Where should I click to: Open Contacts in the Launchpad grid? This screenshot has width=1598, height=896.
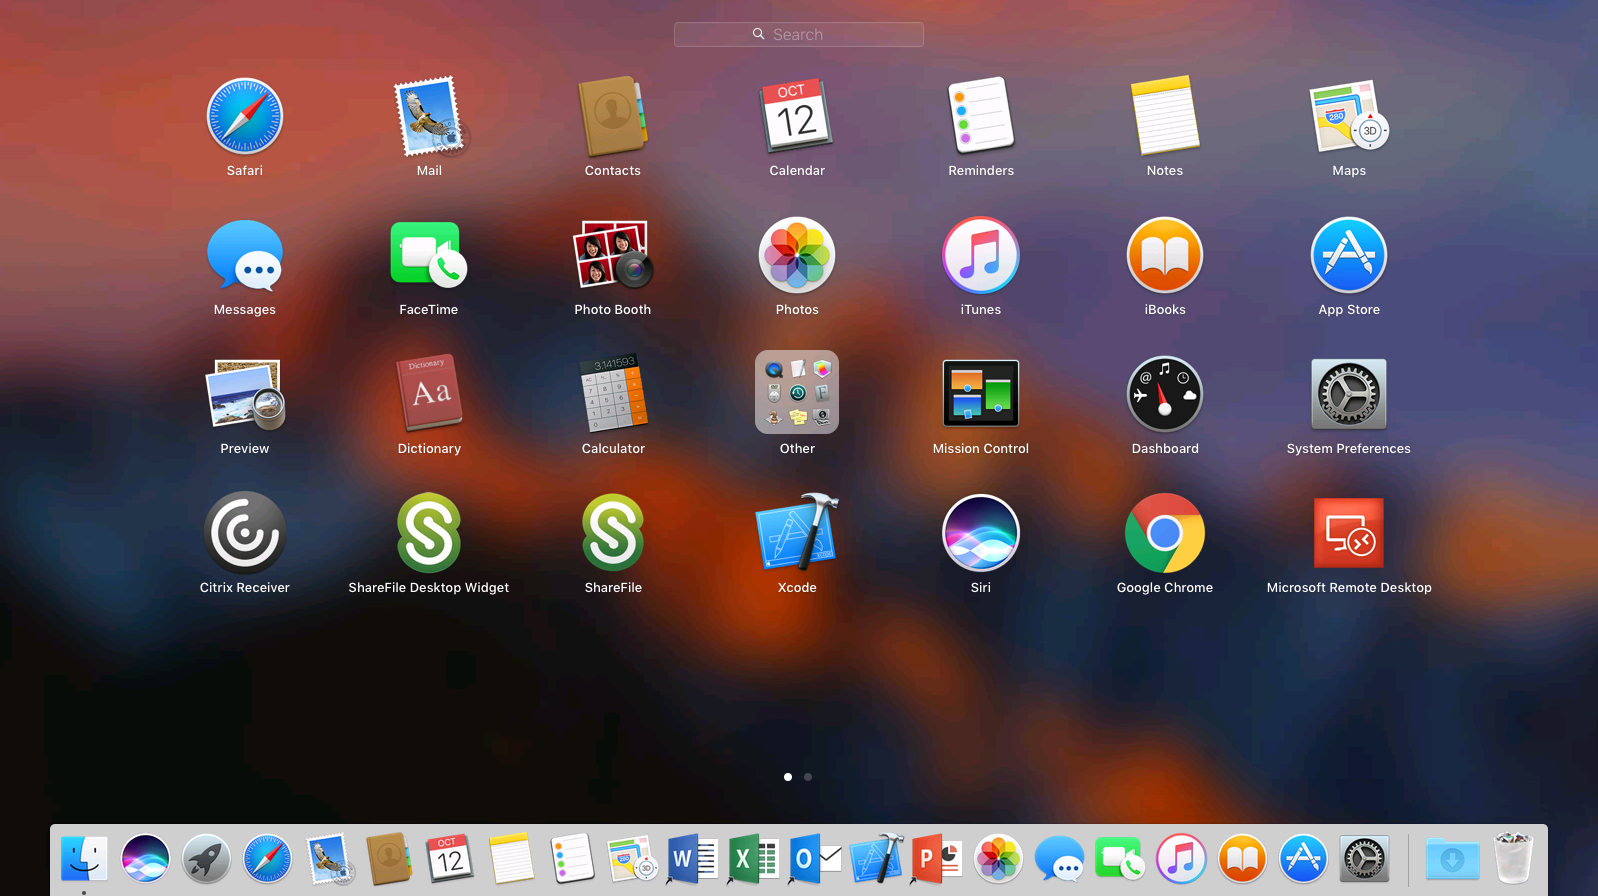[613, 116]
